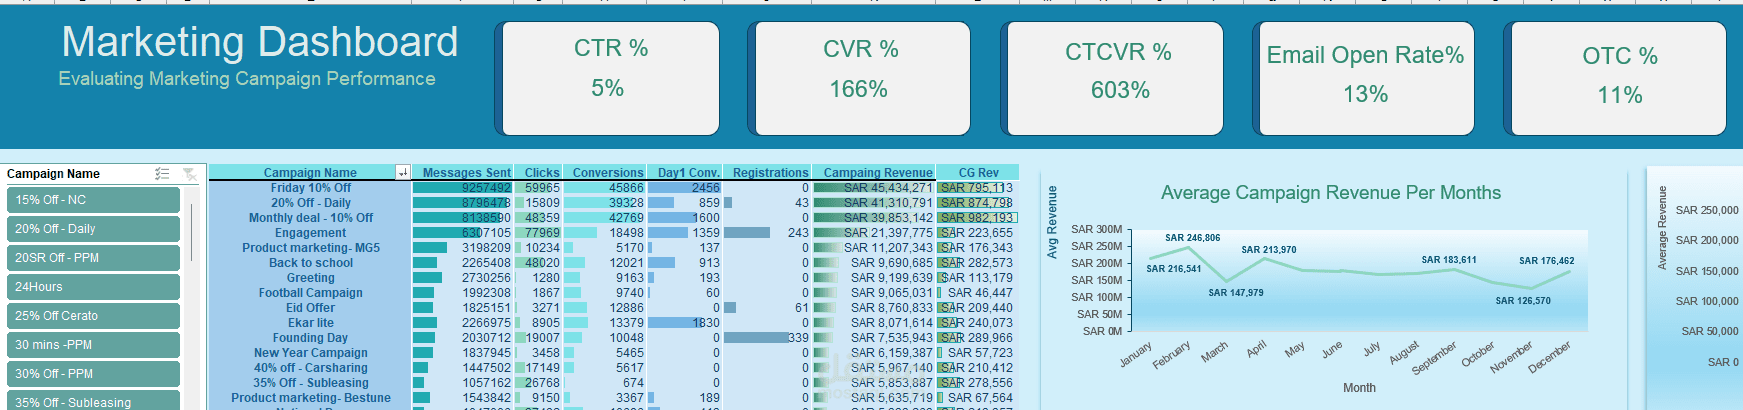Select the Eid Offer cell
This screenshot has width=1743, height=410.
tap(311, 308)
